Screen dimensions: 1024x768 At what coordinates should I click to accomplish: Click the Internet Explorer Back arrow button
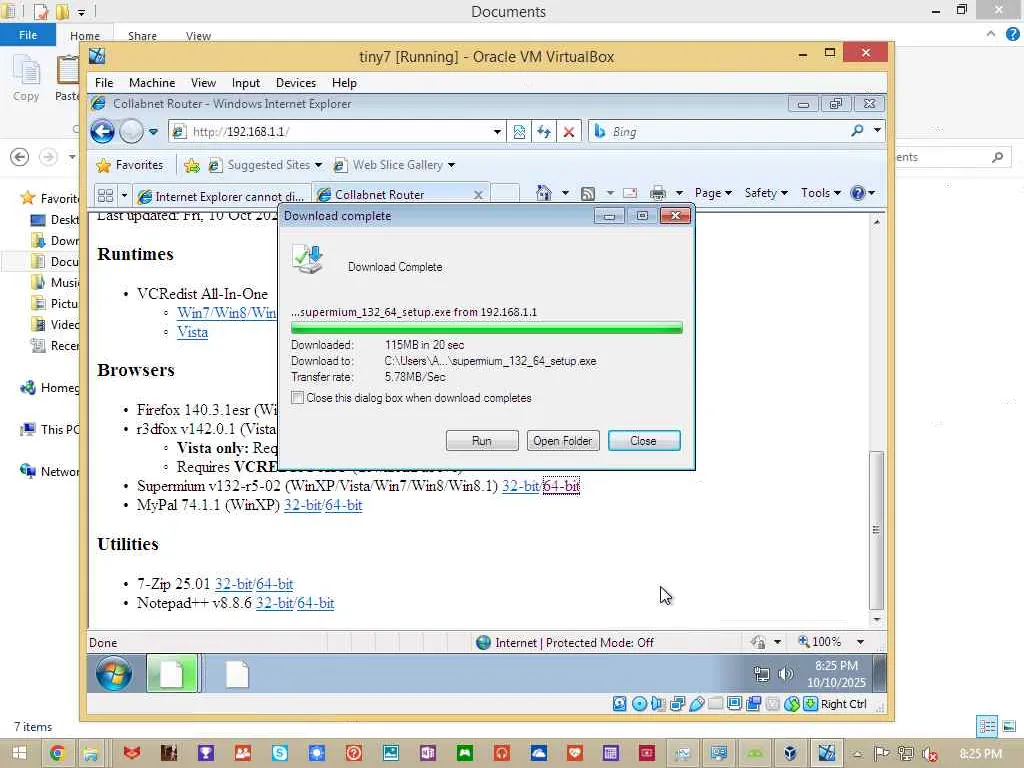(x=103, y=131)
